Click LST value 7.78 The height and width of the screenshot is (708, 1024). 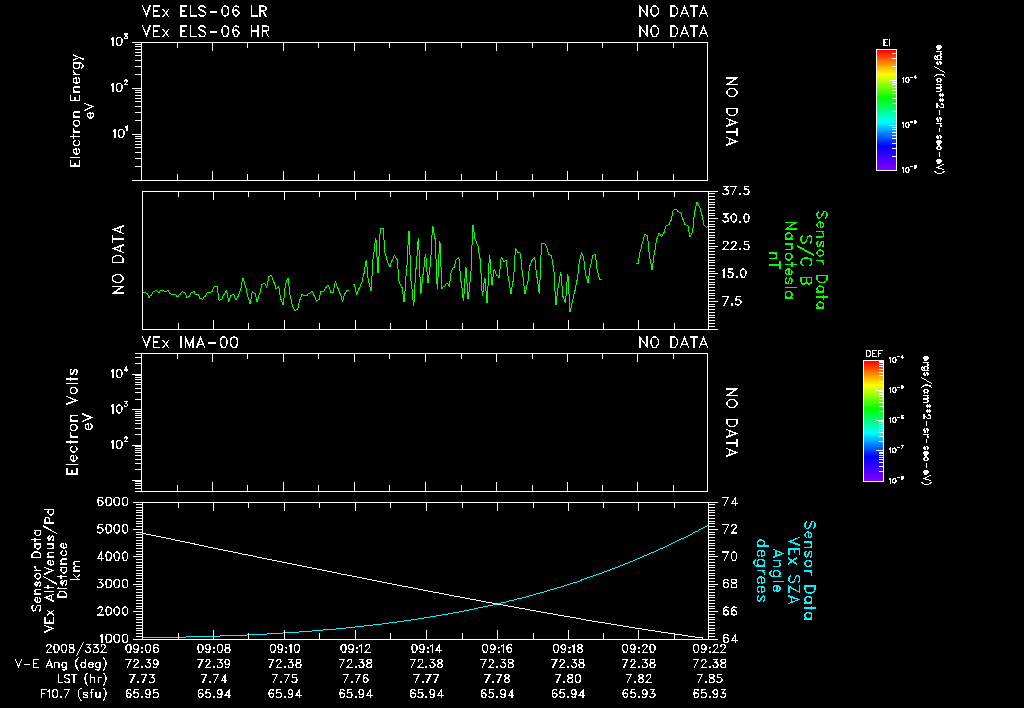[x=497, y=679]
